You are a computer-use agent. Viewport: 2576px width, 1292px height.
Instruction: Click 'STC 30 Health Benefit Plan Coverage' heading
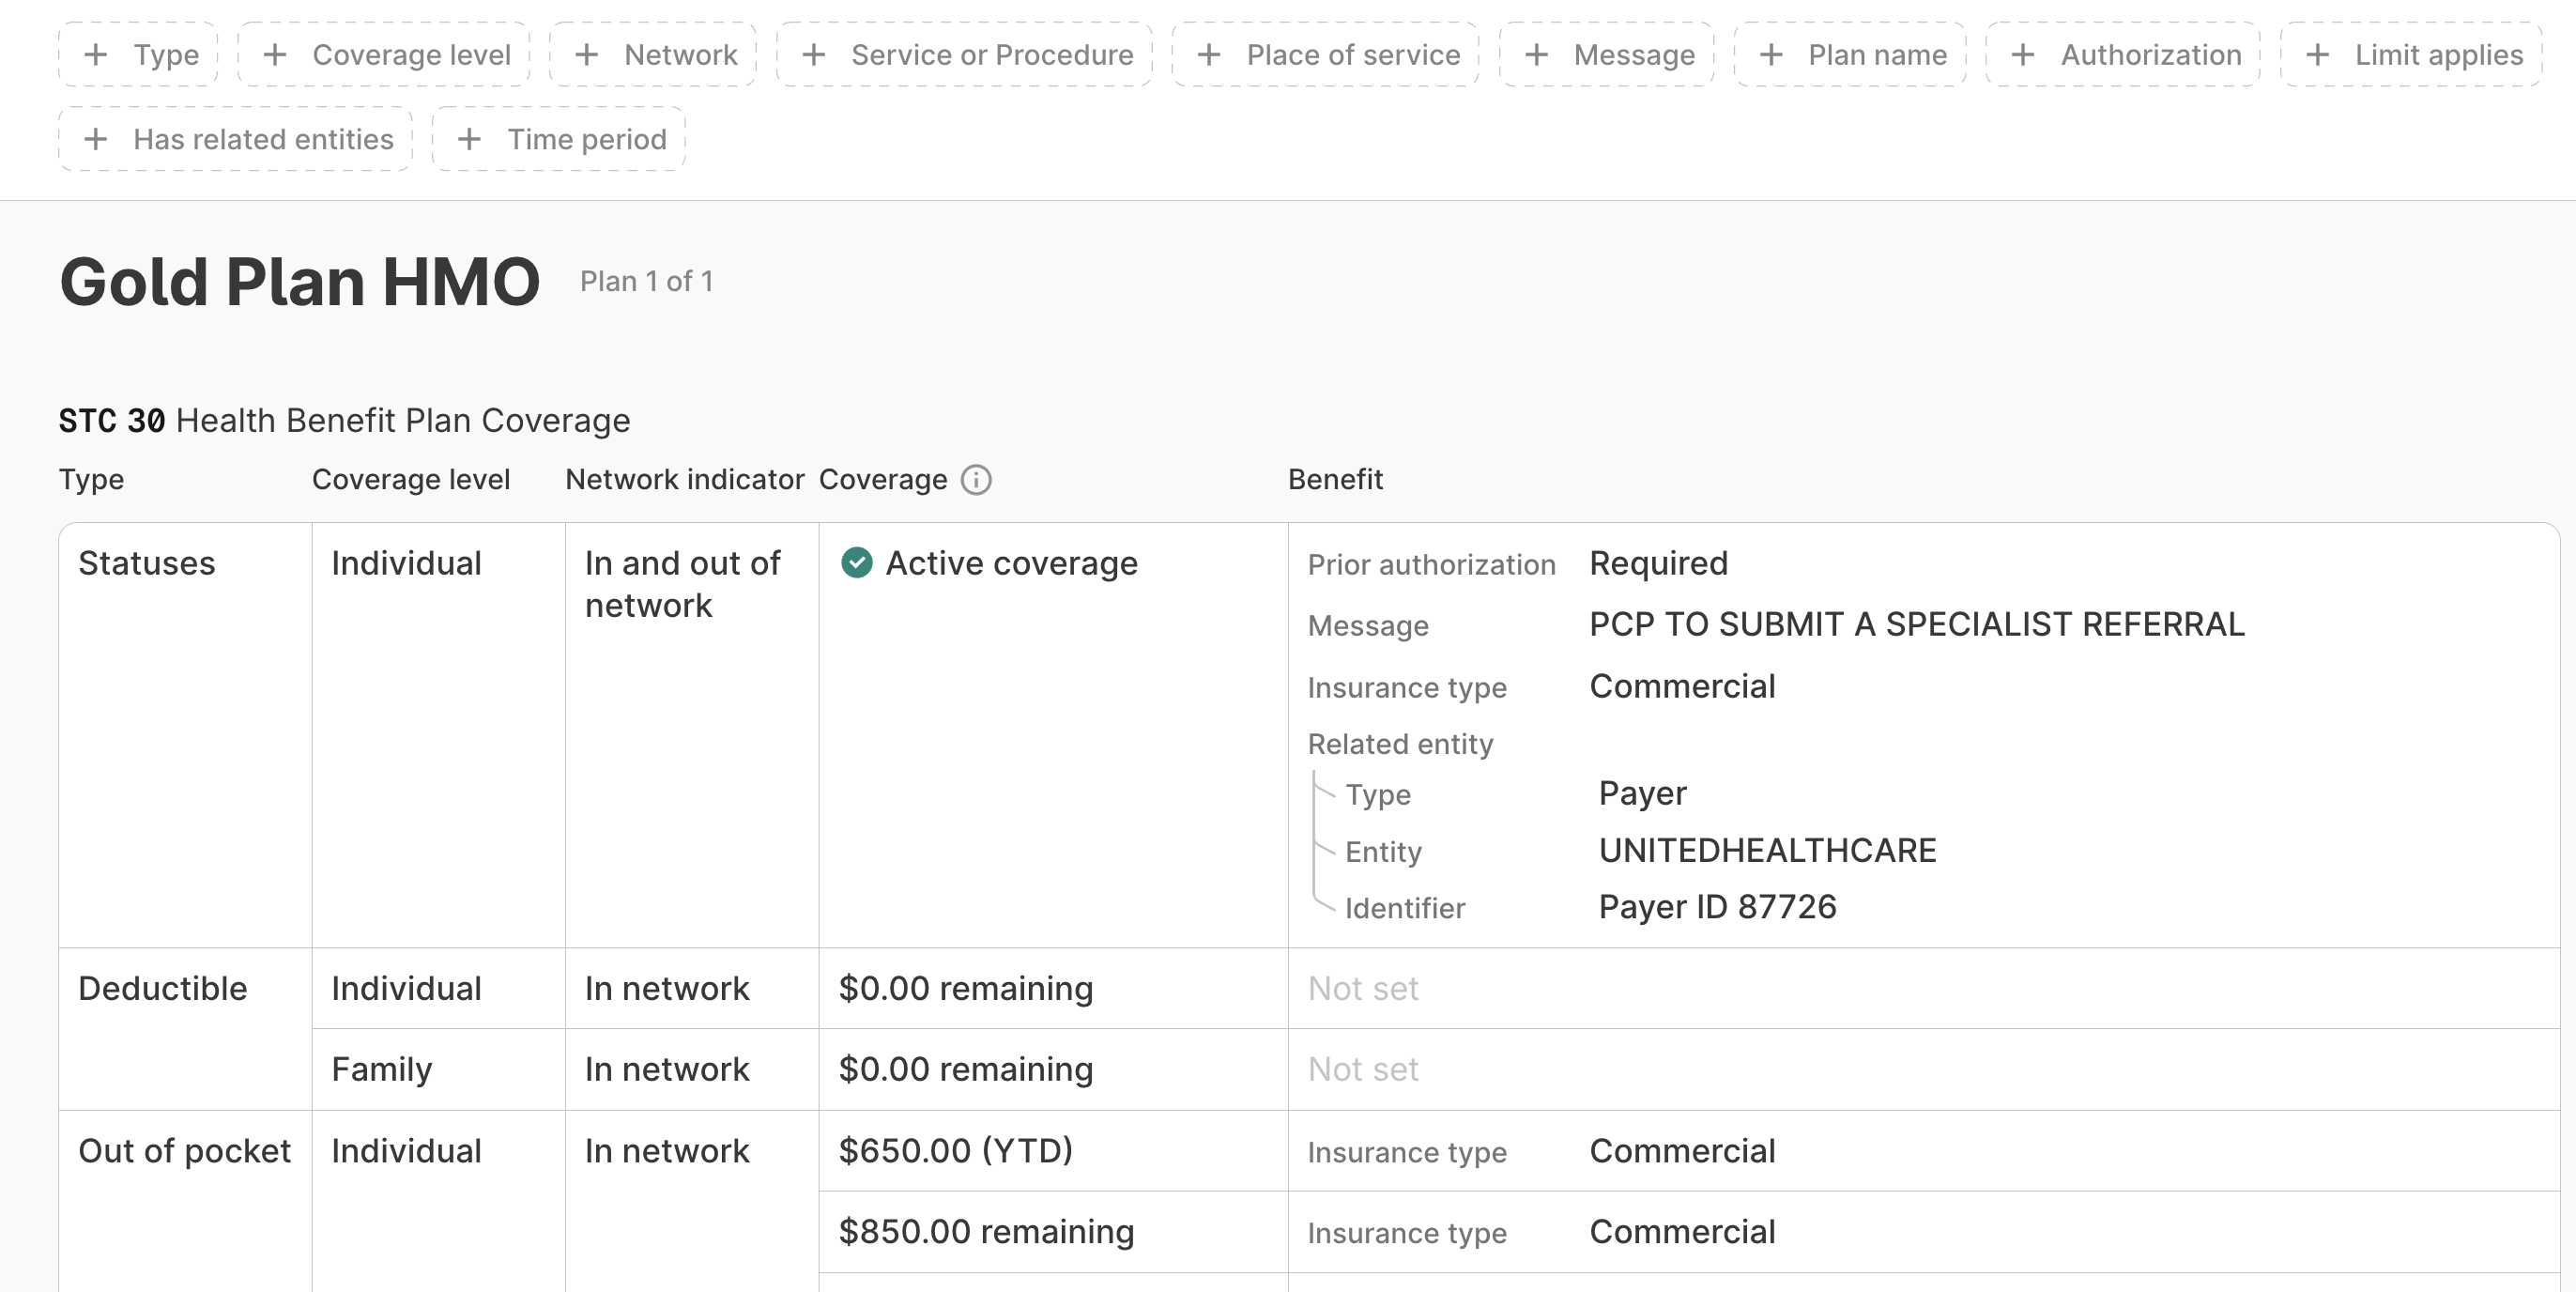[345, 421]
